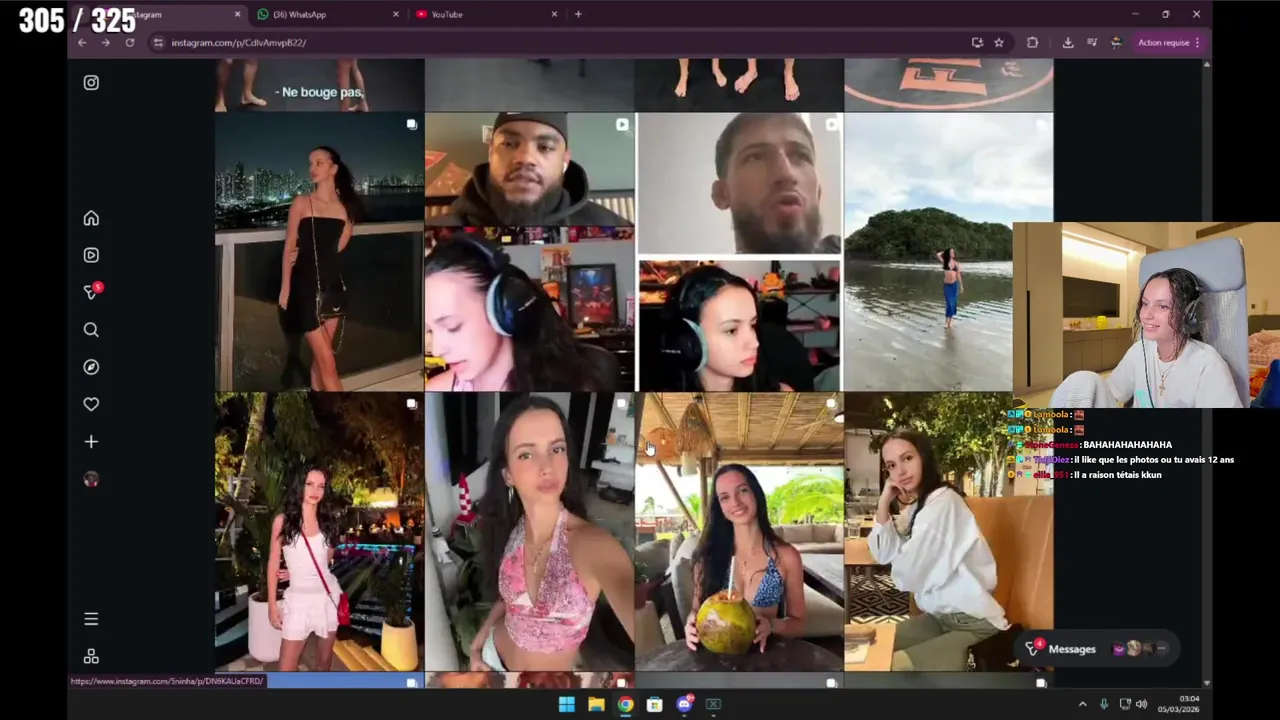Reload the Instagram page

tap(130, 43)
